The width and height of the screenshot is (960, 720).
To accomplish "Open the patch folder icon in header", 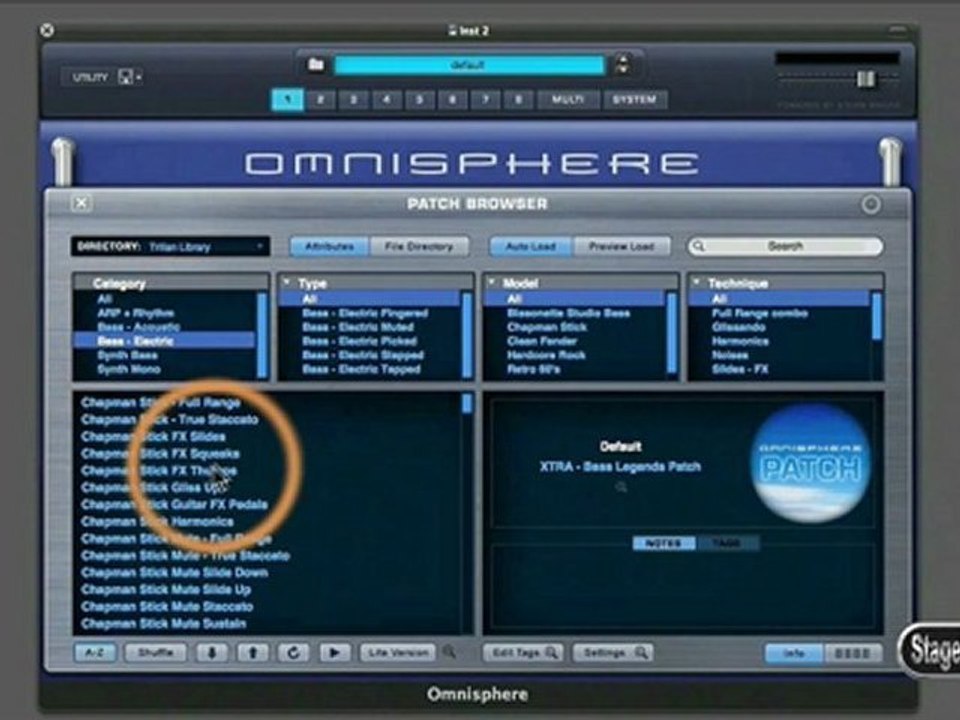I will (316, 64).
